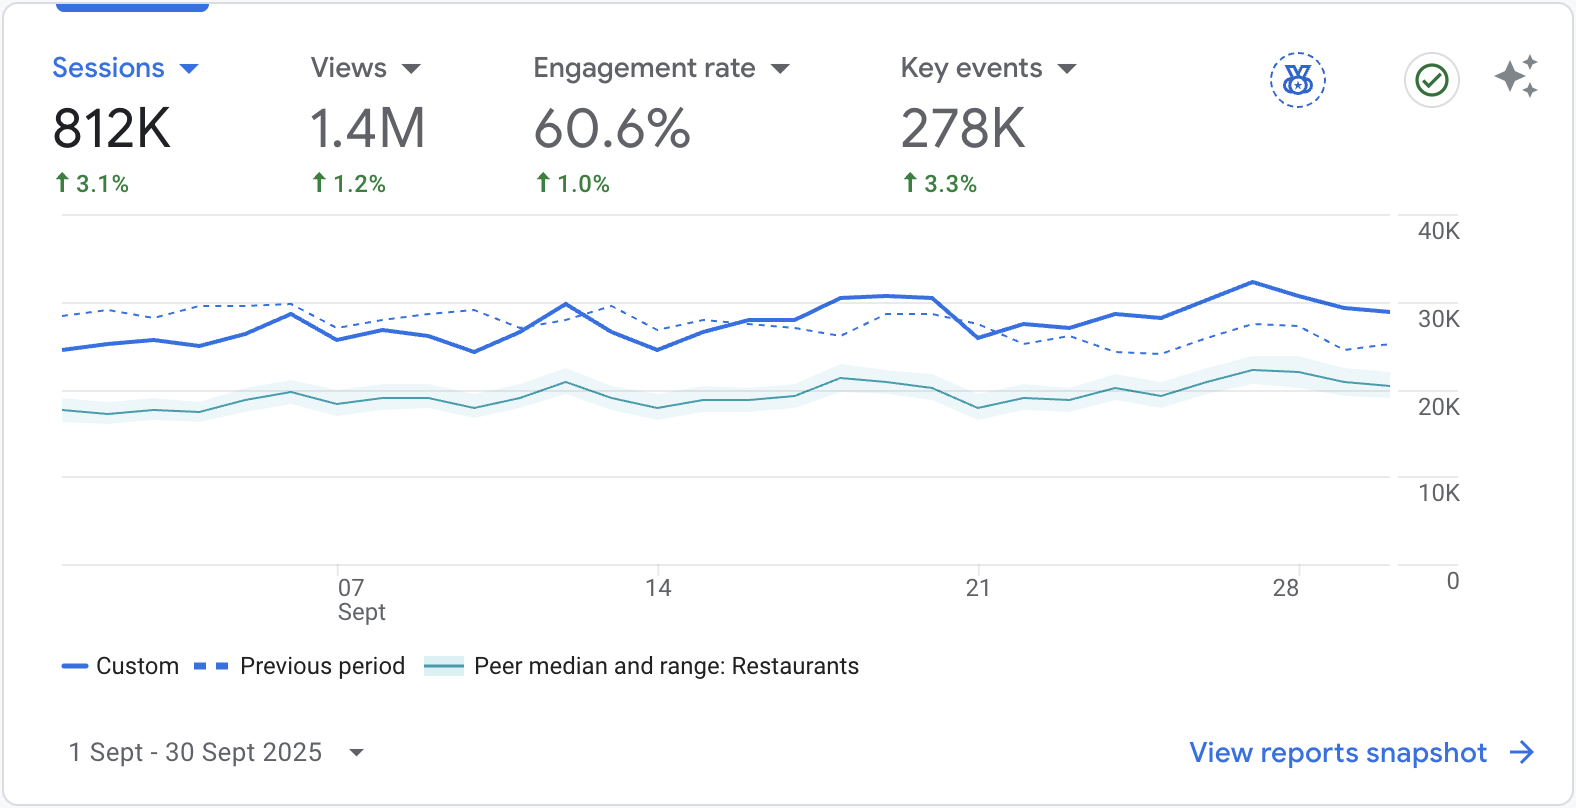The image size is (1576, 808).
Task: Click the arrow beside View reports snapshot
Action: click(x=1522, y=752)
